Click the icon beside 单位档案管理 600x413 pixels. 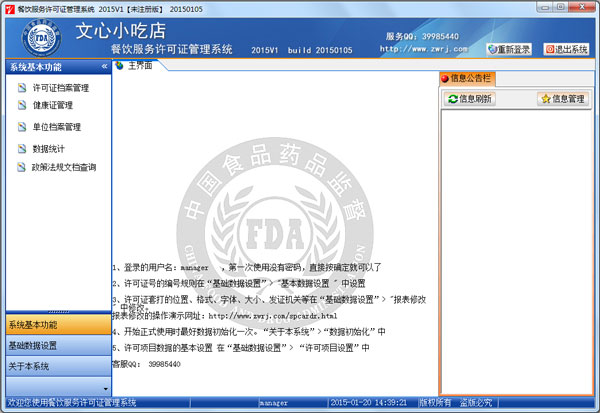point(22,127)
